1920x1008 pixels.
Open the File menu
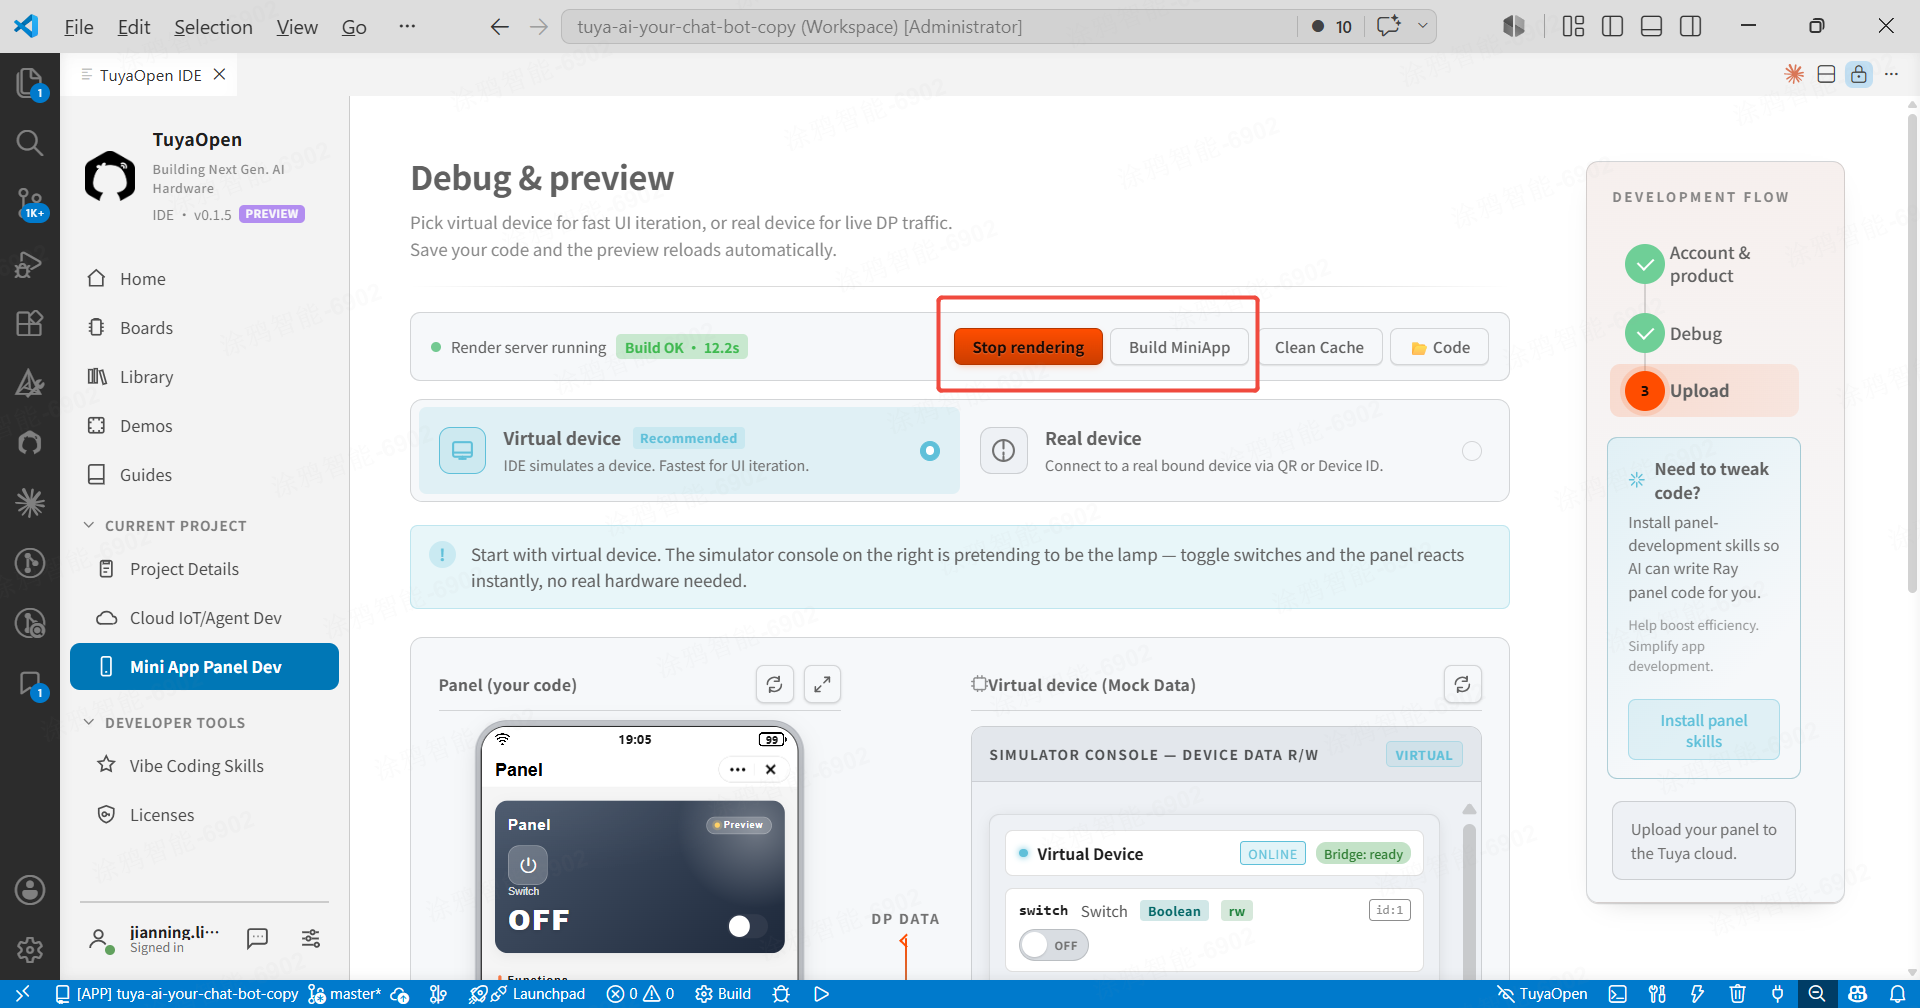[x=79, y=26]
